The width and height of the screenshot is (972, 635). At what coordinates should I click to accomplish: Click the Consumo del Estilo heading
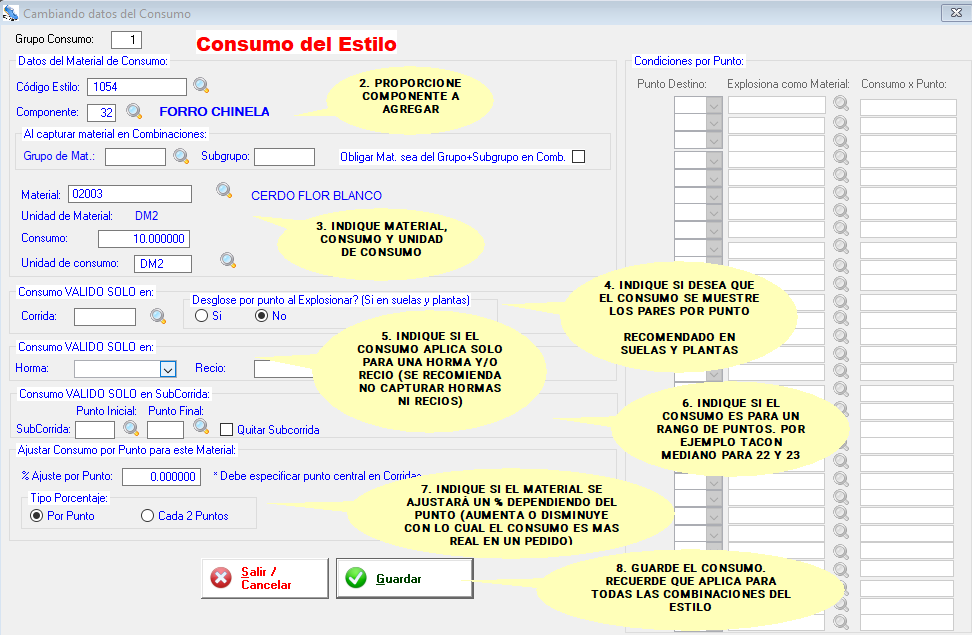point(296,43)
